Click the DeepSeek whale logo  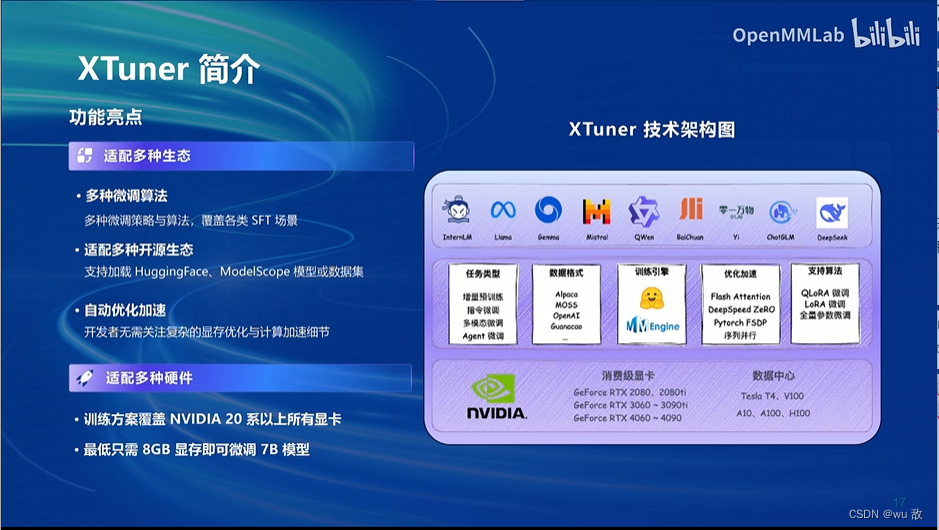(x=832, y=213)
